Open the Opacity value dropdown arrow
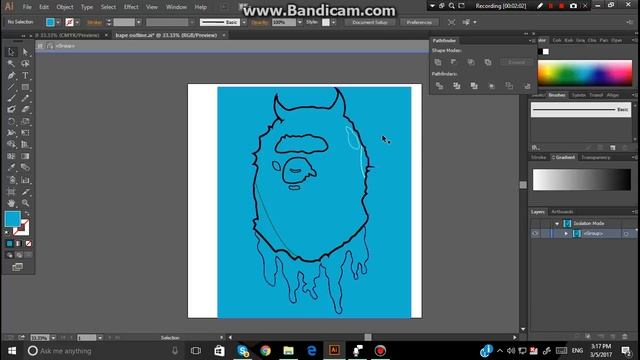The height and width of the screenshot is (360, 640). point(300,22)
